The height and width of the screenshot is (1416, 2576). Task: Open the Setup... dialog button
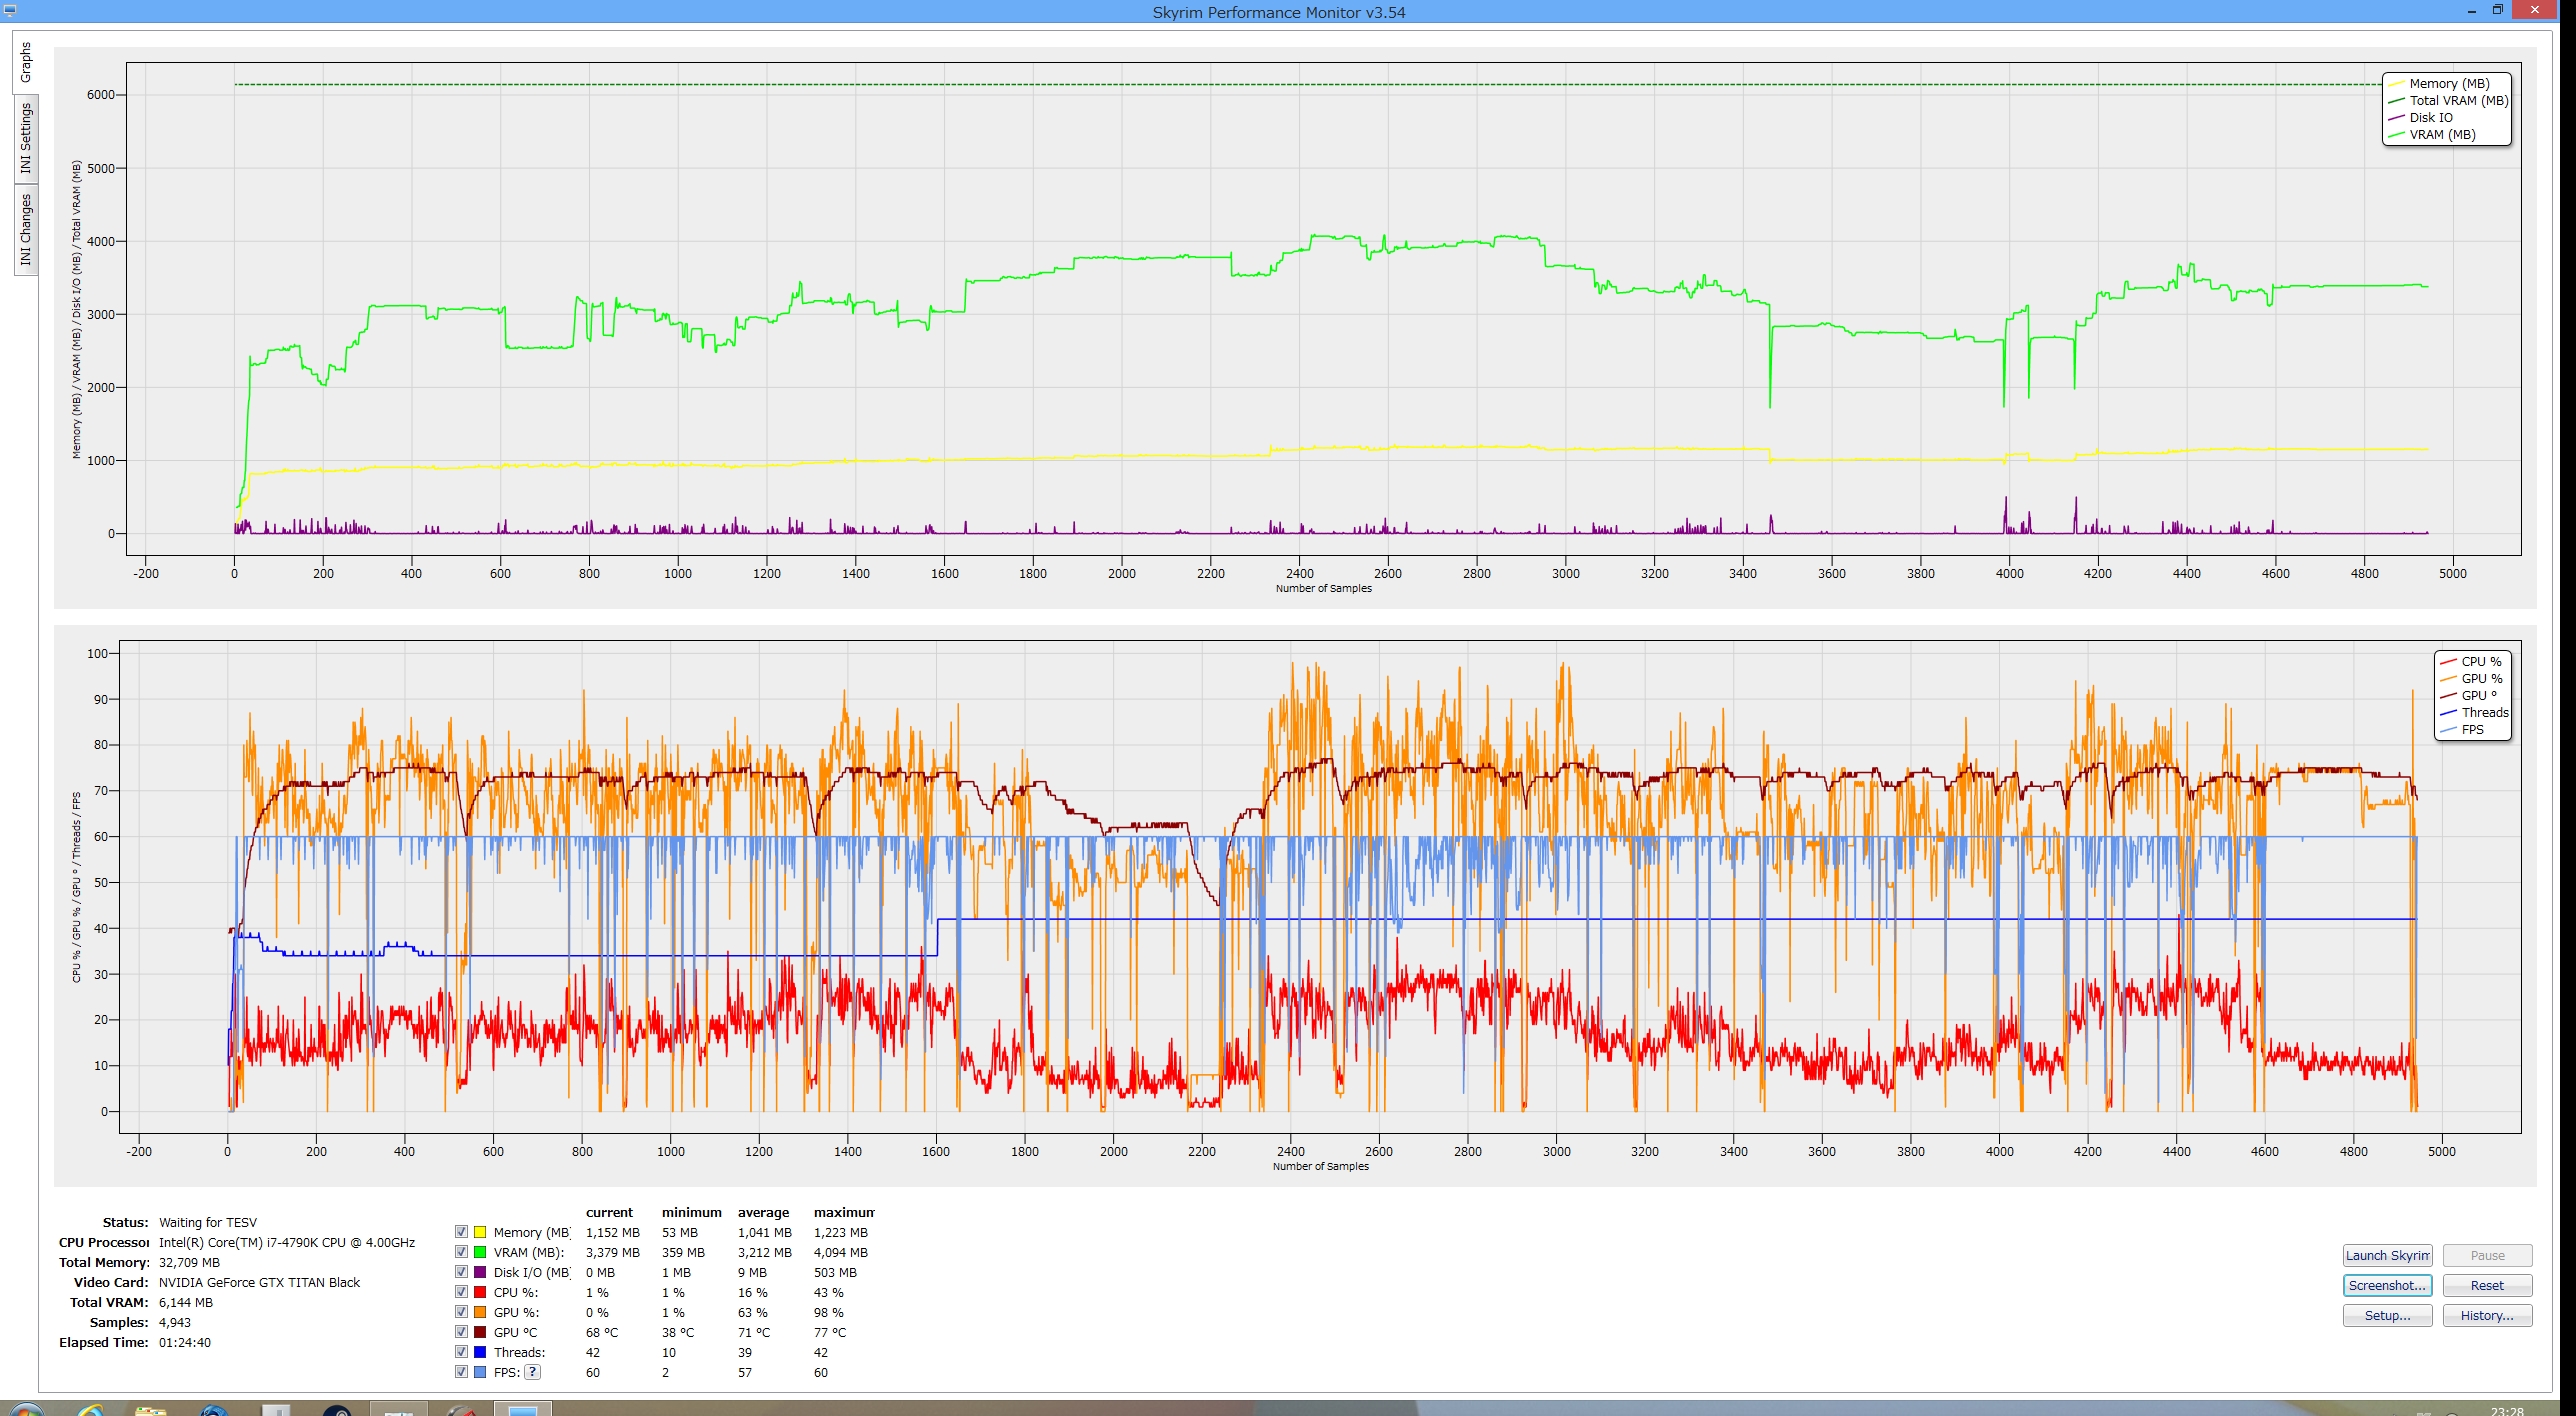click(2387, 1315)
